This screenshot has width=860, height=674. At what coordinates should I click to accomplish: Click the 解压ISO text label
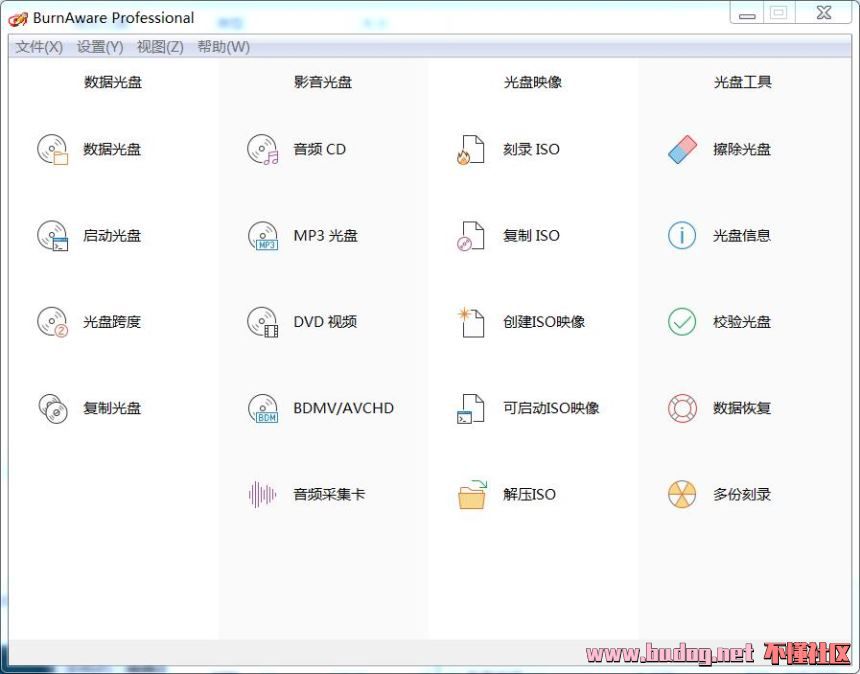(x=529, y=495)
